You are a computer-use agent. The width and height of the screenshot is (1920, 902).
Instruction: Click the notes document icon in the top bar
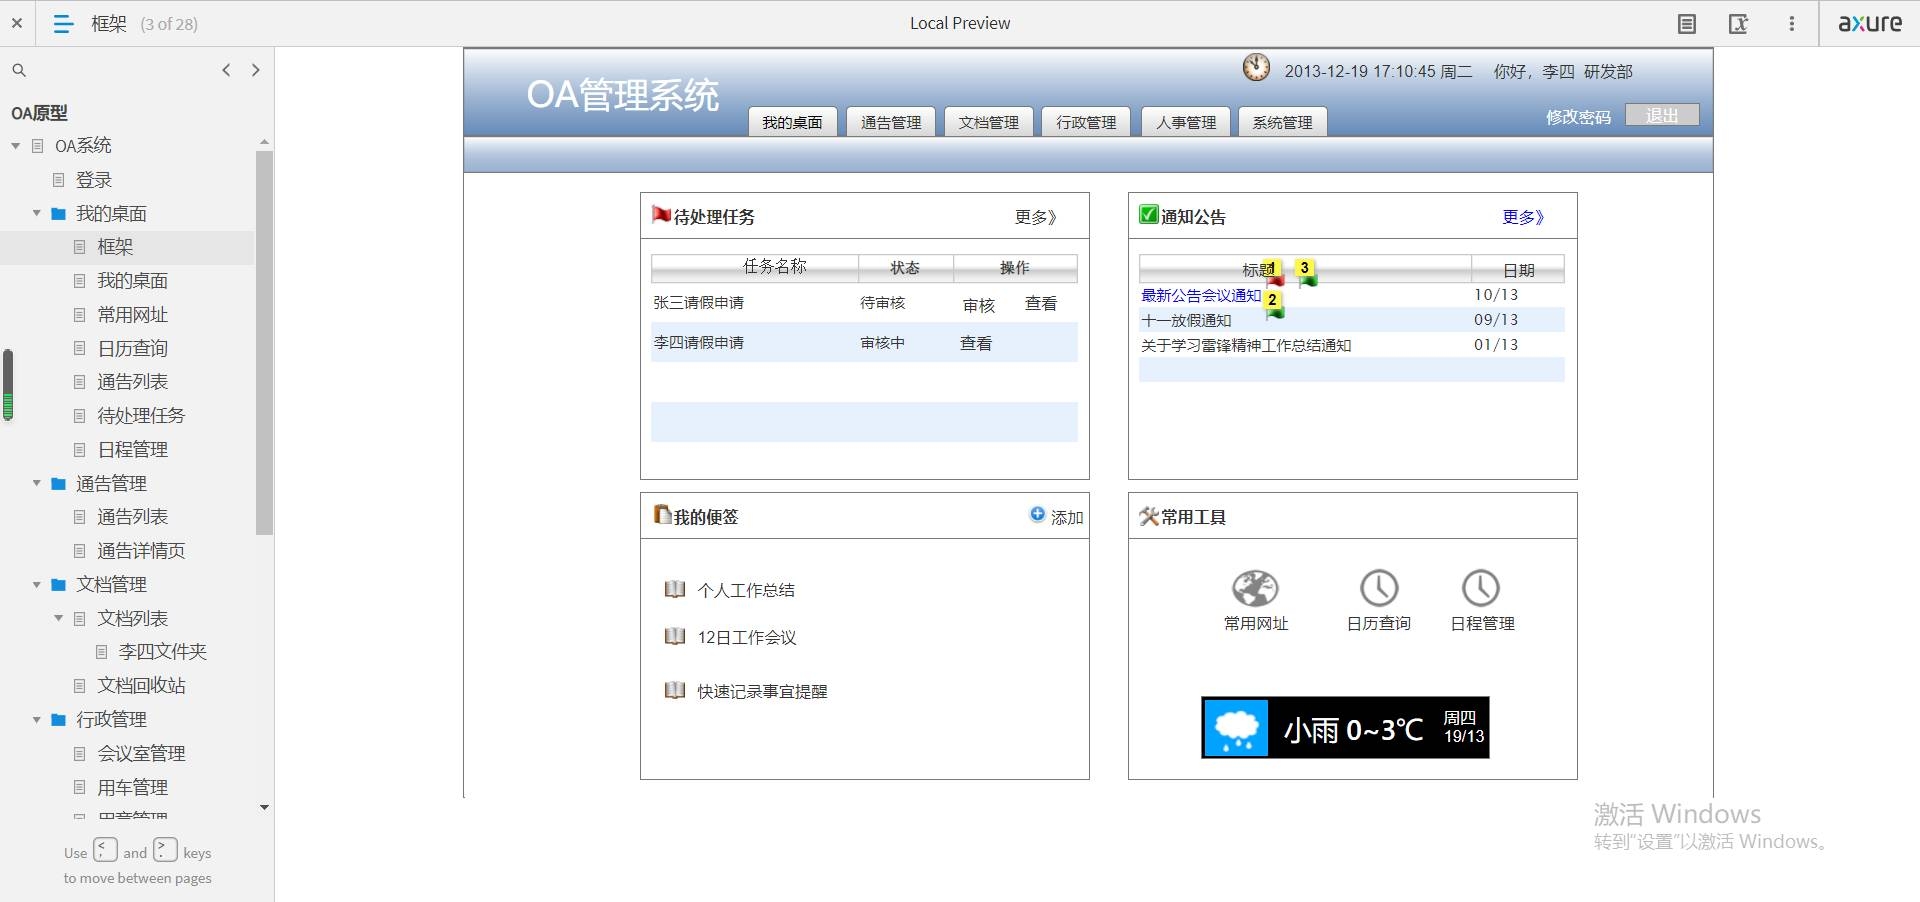(x=1687, y=24)
